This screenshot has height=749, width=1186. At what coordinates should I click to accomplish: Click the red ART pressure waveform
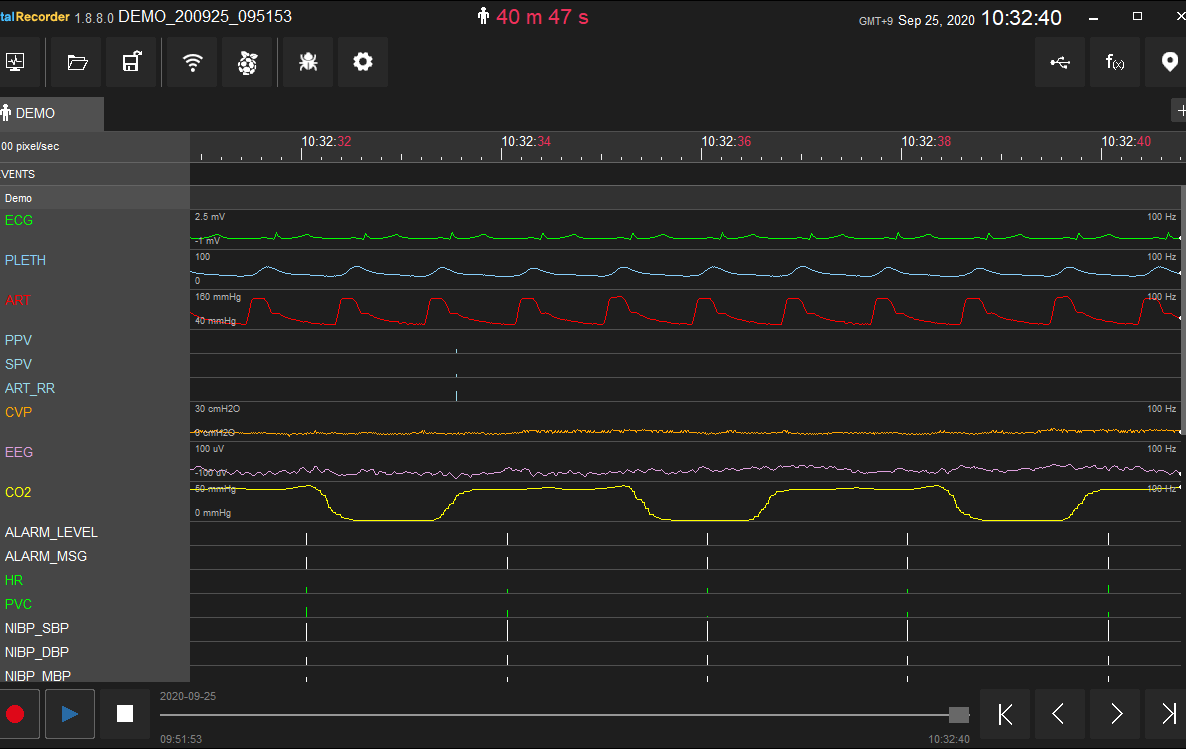(685, 311)
